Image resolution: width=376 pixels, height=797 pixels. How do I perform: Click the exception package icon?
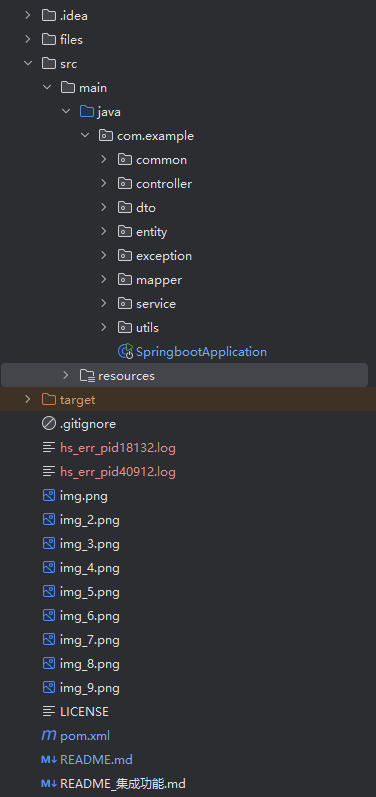(125, 256)
